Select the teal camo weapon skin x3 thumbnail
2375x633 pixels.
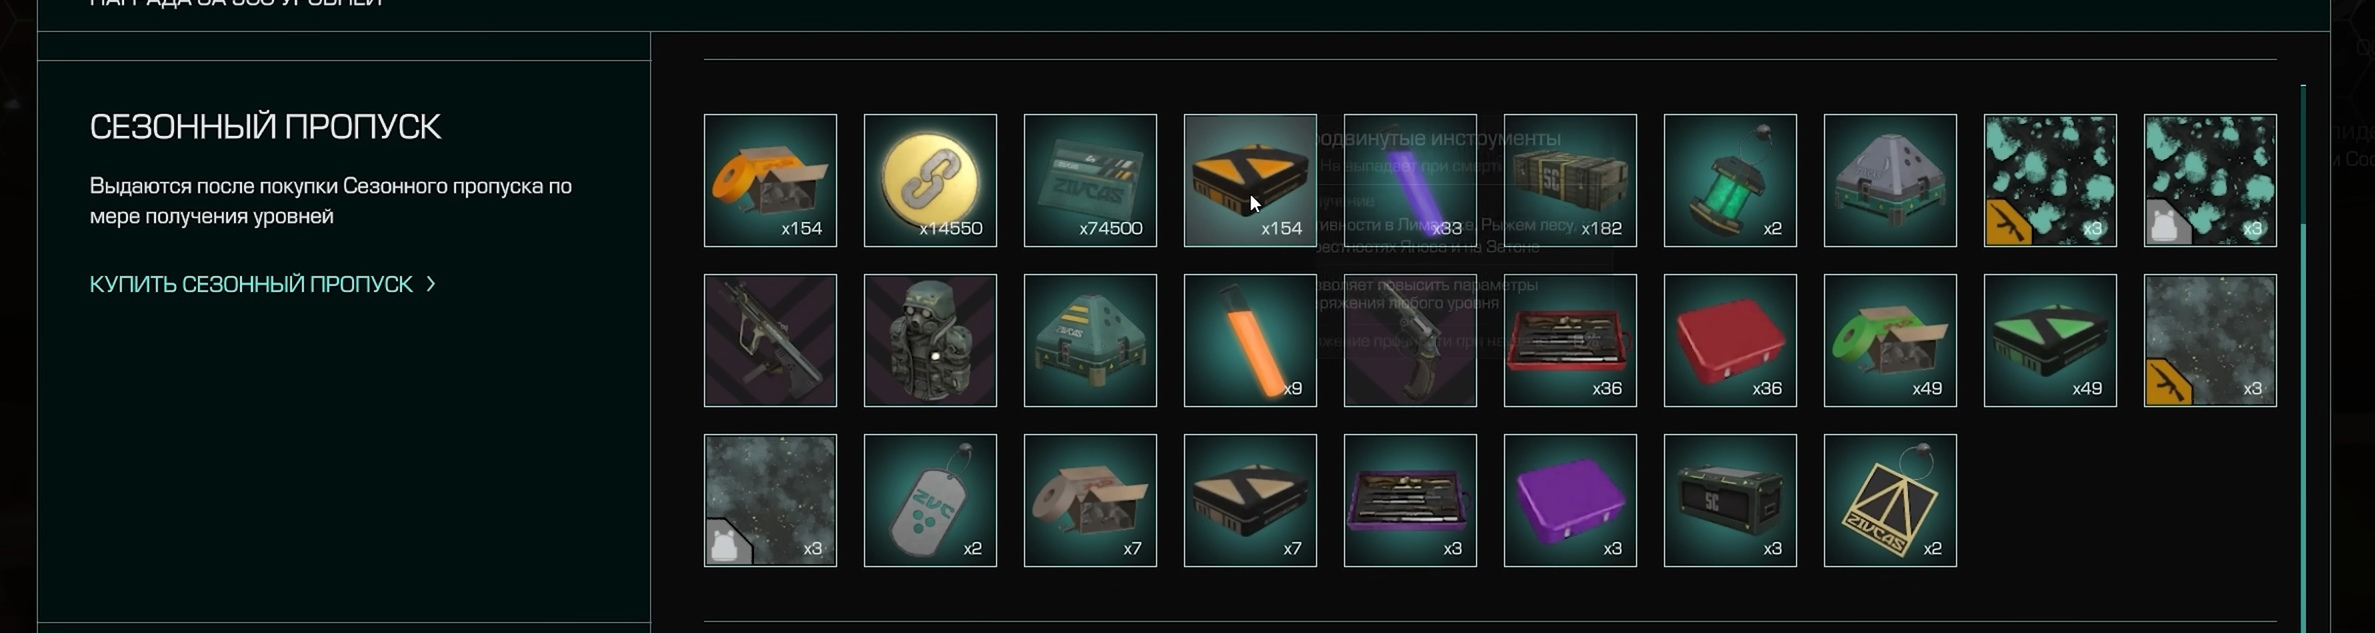(x=2050, y=180)
